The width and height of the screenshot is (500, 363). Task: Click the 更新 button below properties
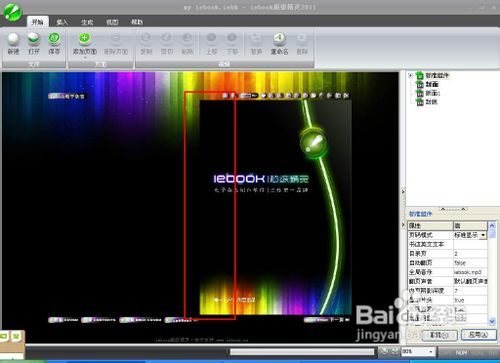(439, 335)
